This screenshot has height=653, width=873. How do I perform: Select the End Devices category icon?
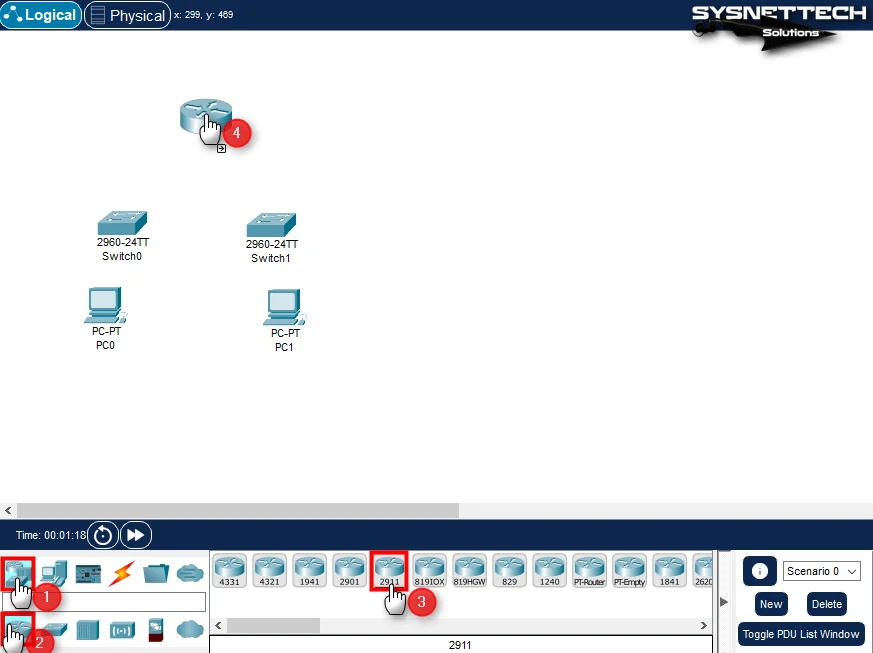(x=54, y=573)
